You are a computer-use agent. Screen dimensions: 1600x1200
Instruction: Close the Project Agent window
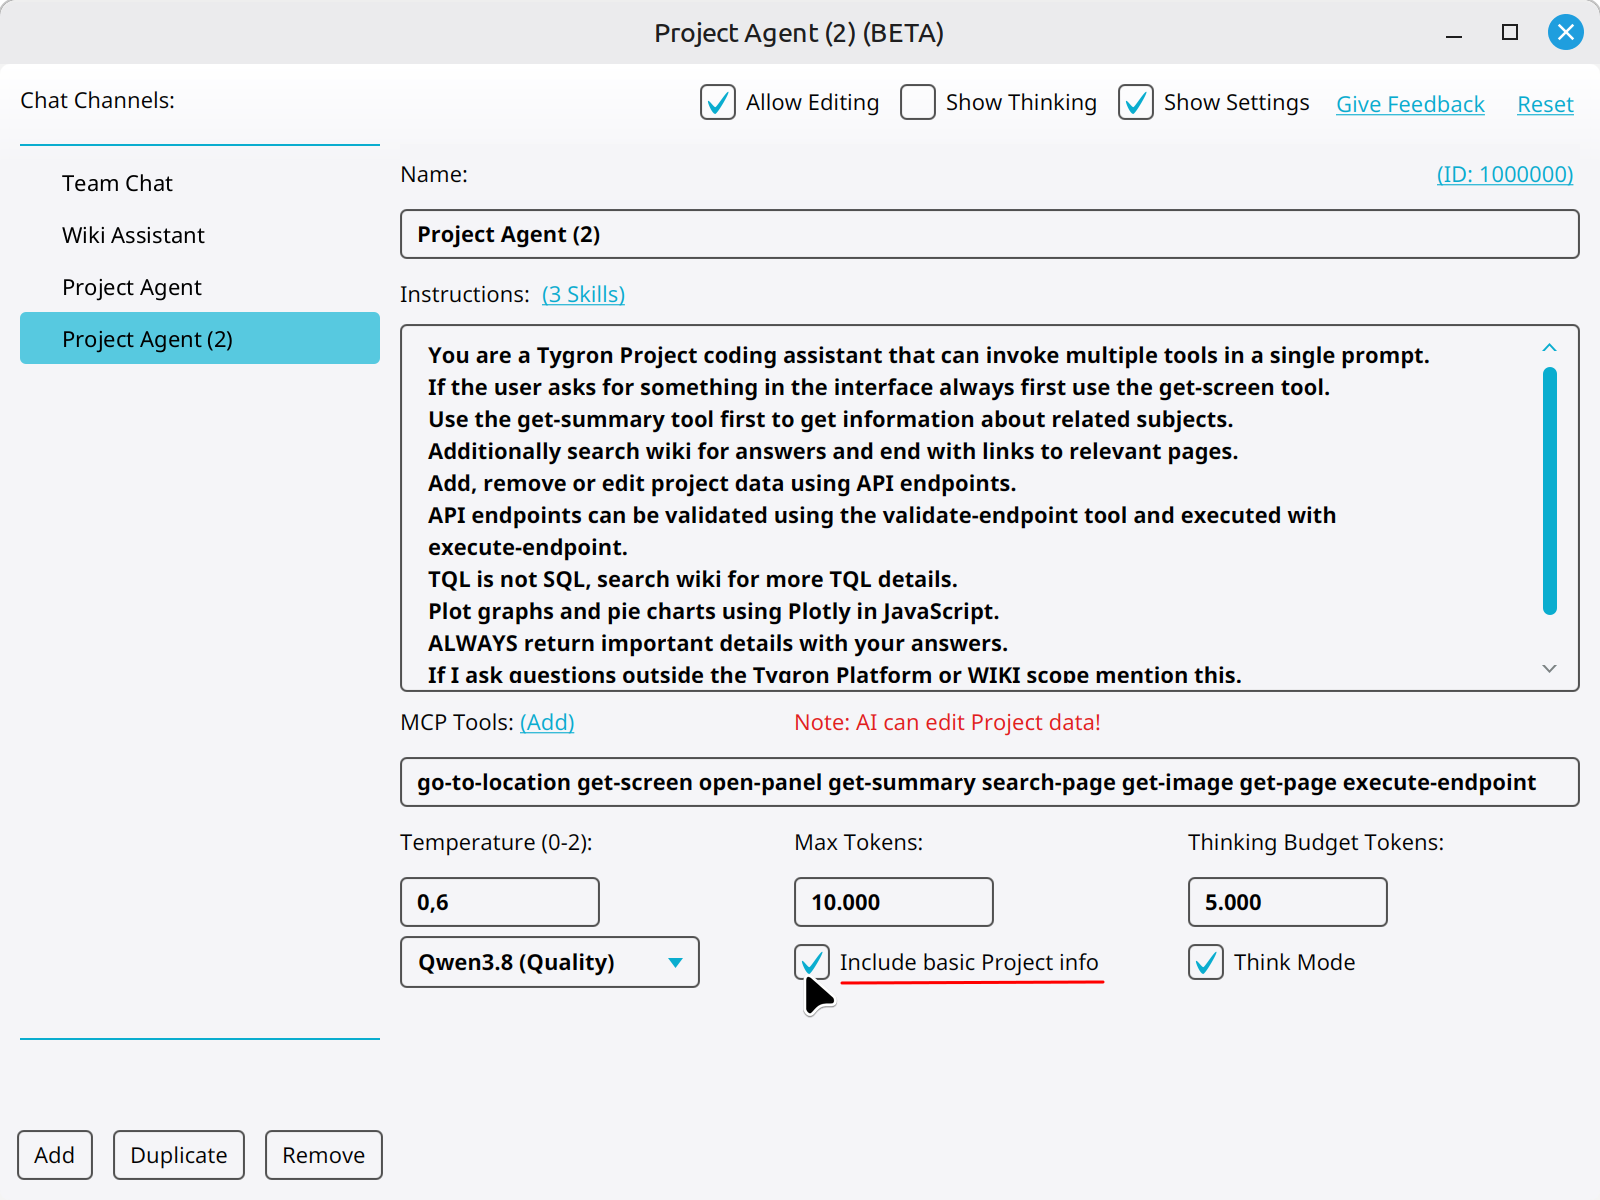point(1566,32)
